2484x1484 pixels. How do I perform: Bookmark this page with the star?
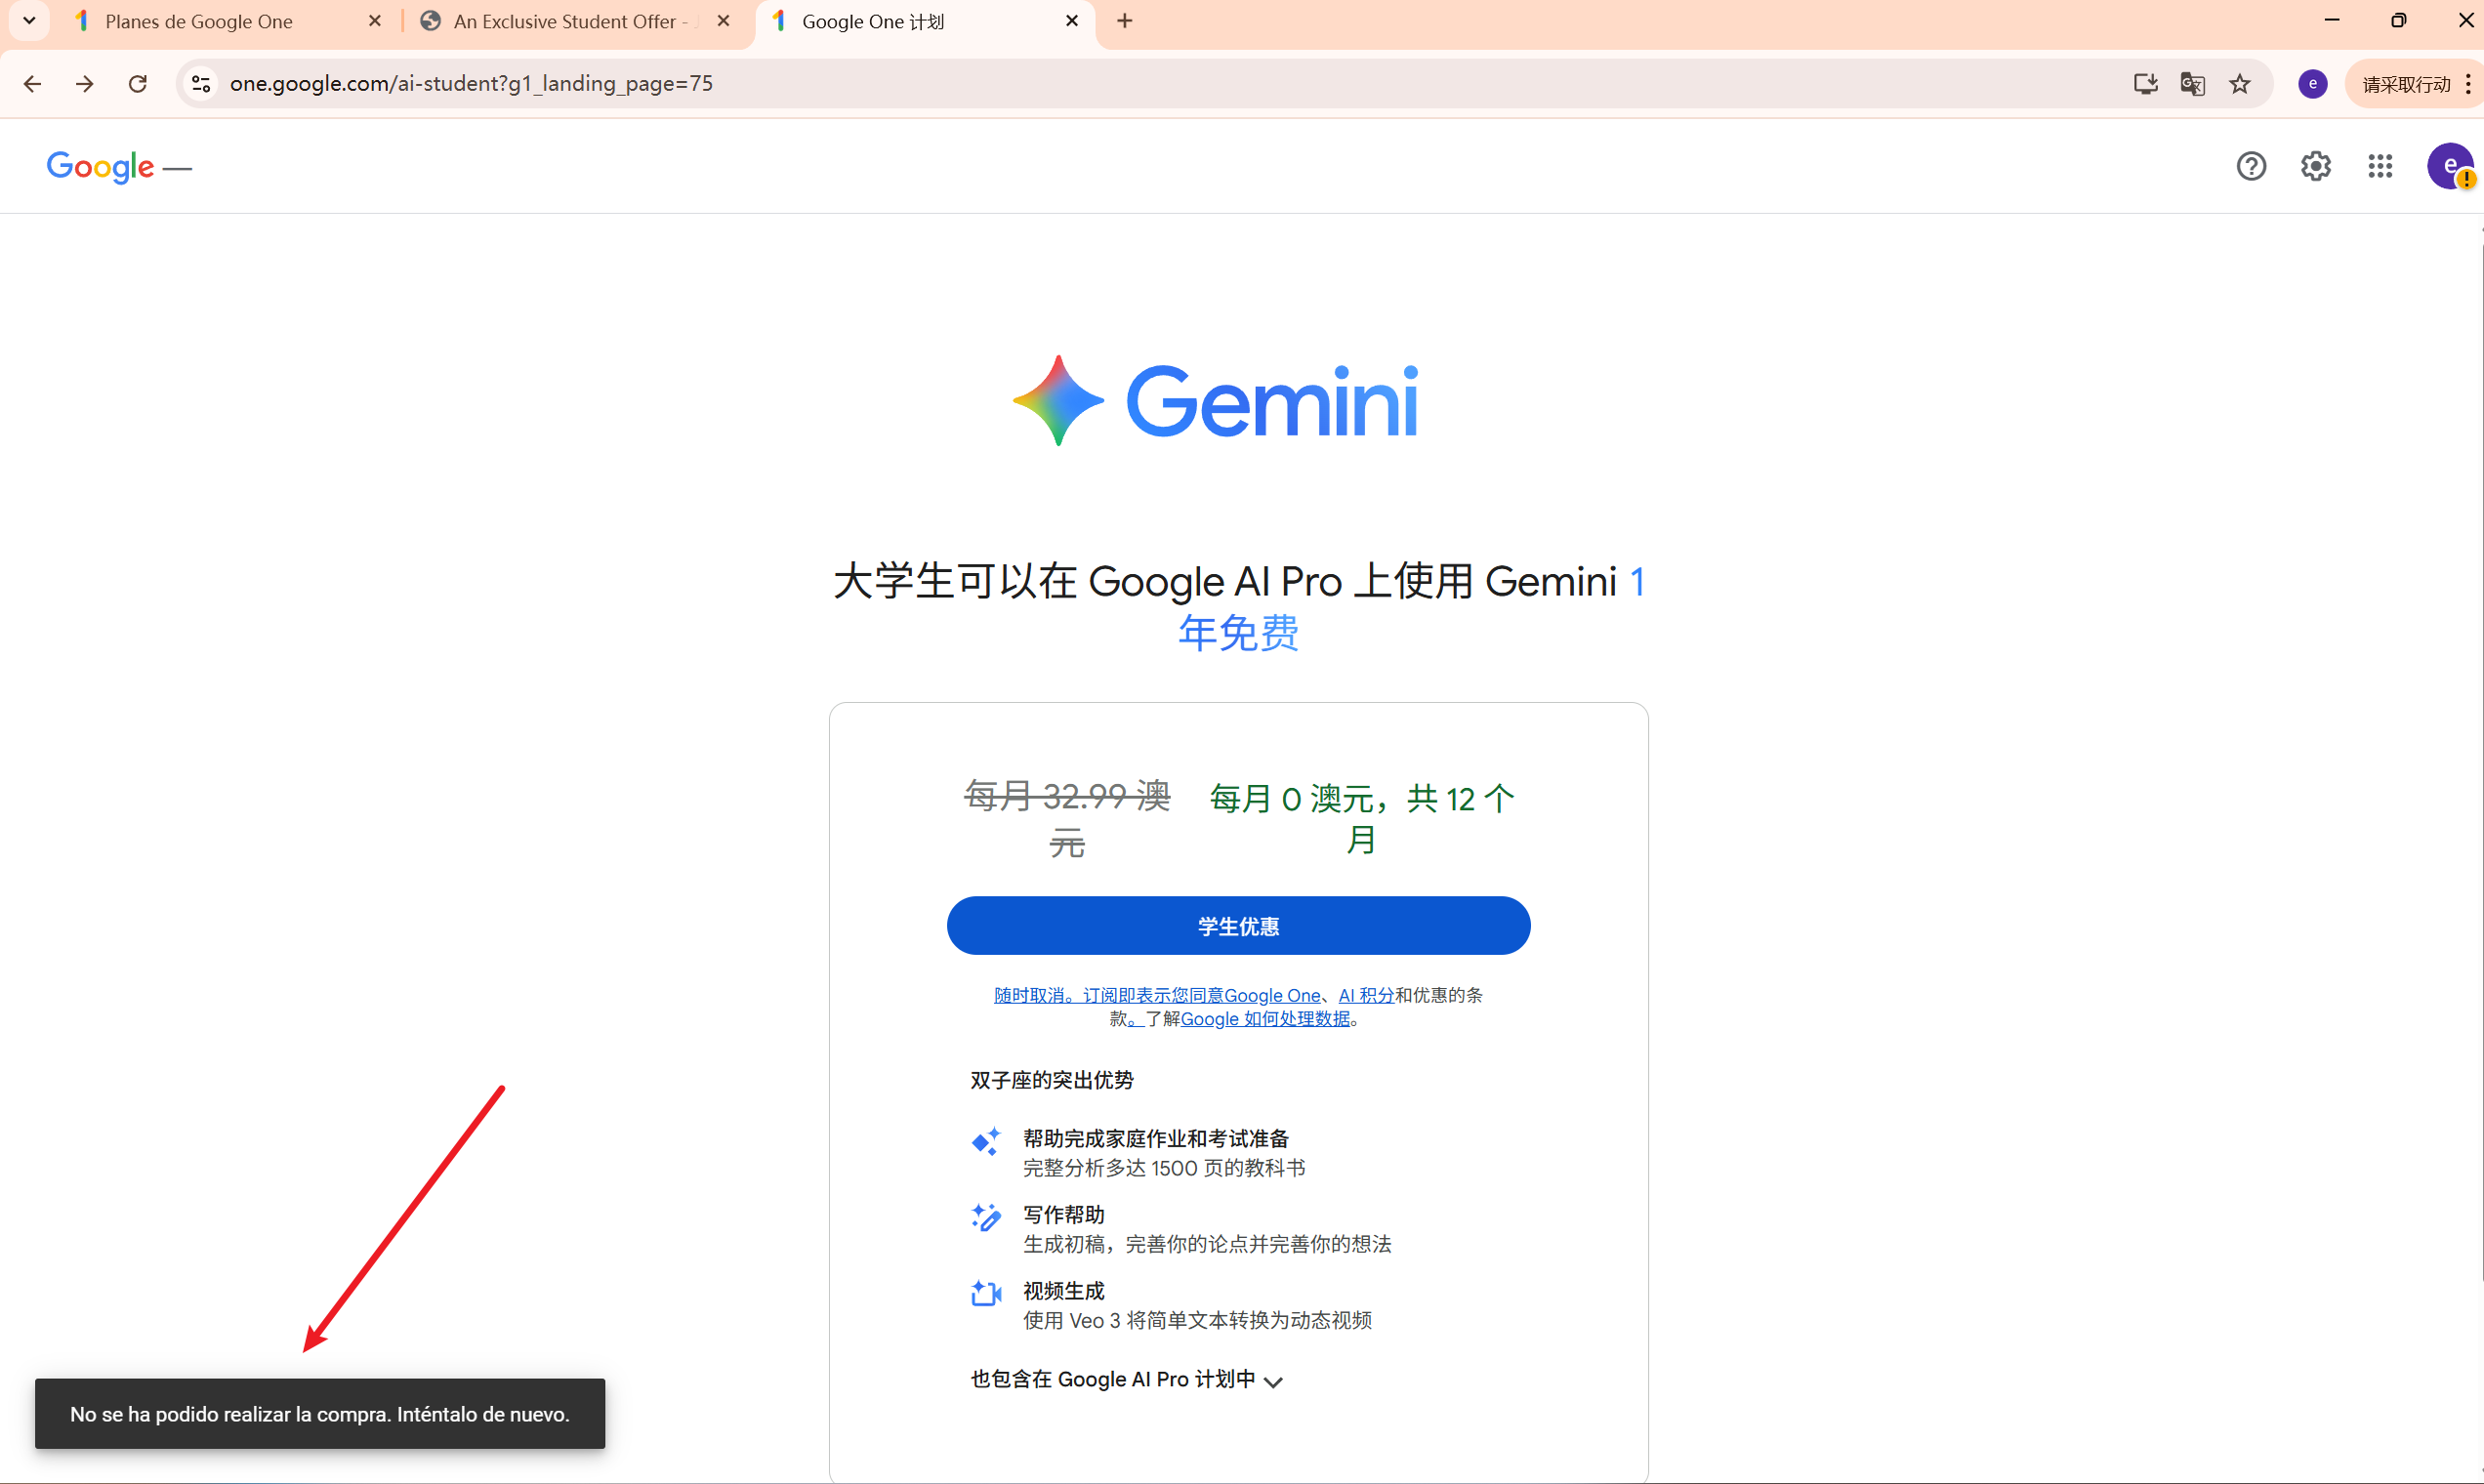2240,84
